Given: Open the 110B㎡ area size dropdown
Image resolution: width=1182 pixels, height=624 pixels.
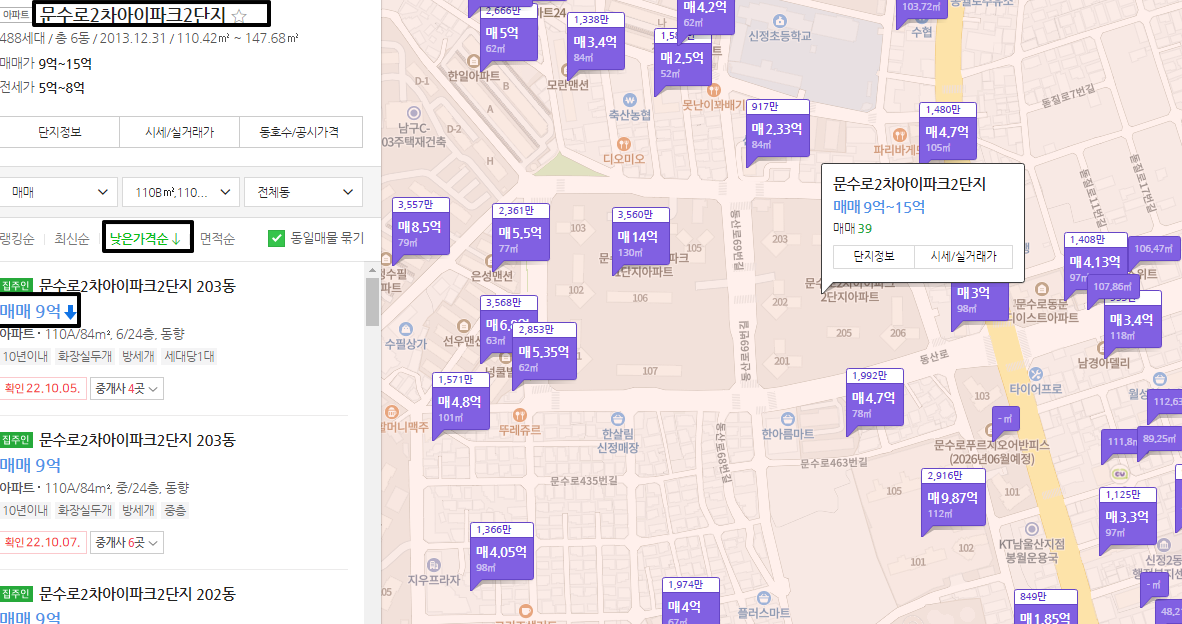Looking at the screenshot, I should pos(181,192).
